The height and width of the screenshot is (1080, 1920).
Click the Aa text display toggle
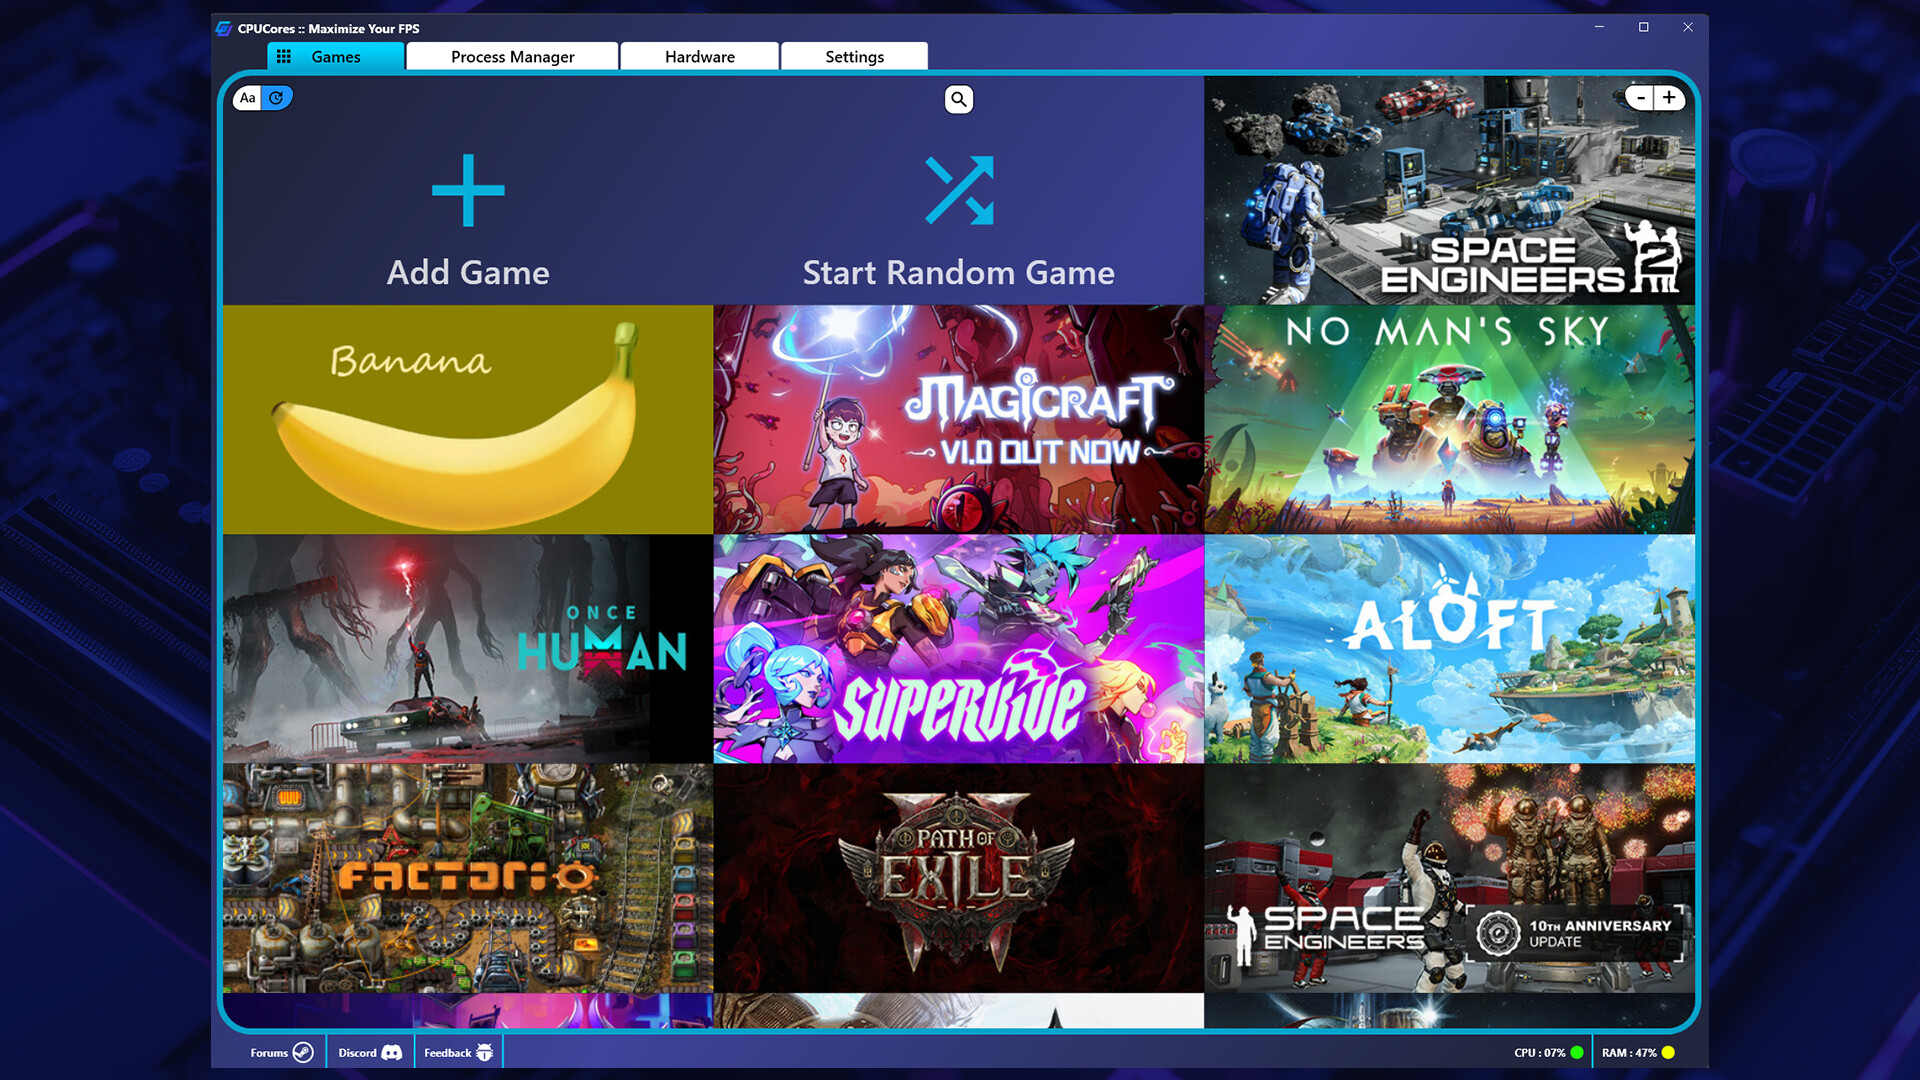[246, 98]
